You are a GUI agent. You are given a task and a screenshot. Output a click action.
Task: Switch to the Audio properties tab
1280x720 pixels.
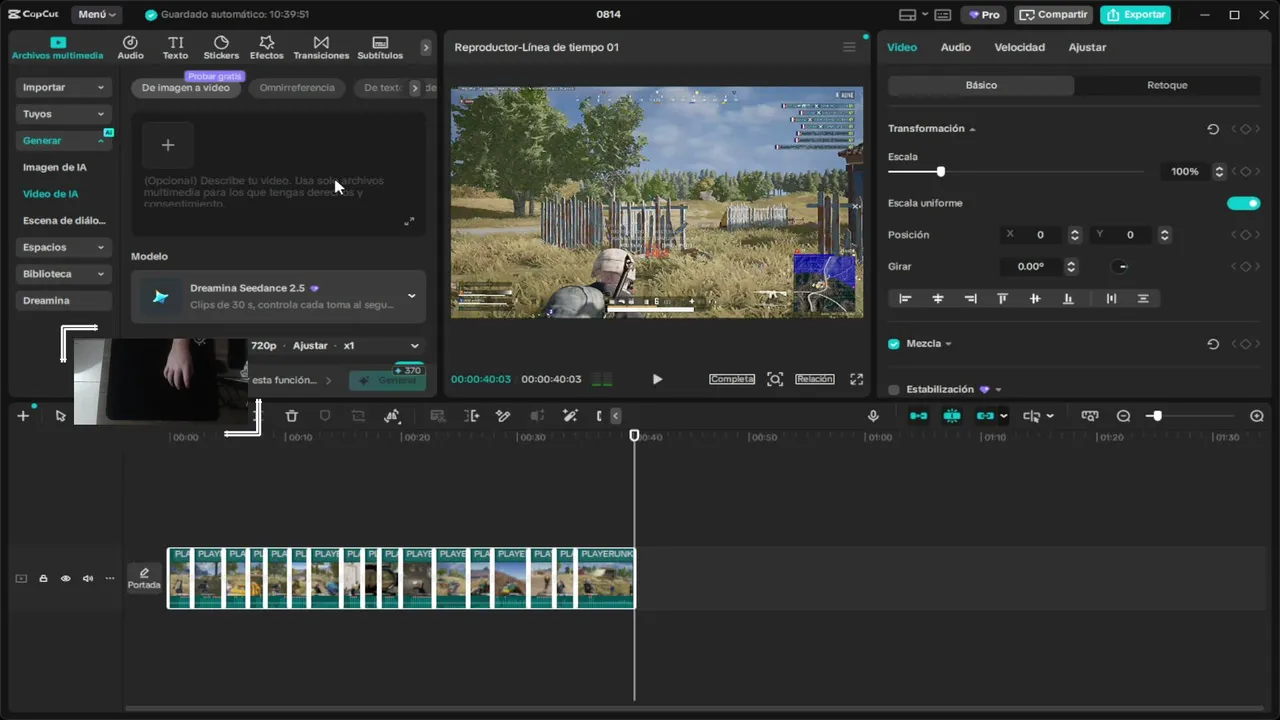pos(955,47)
